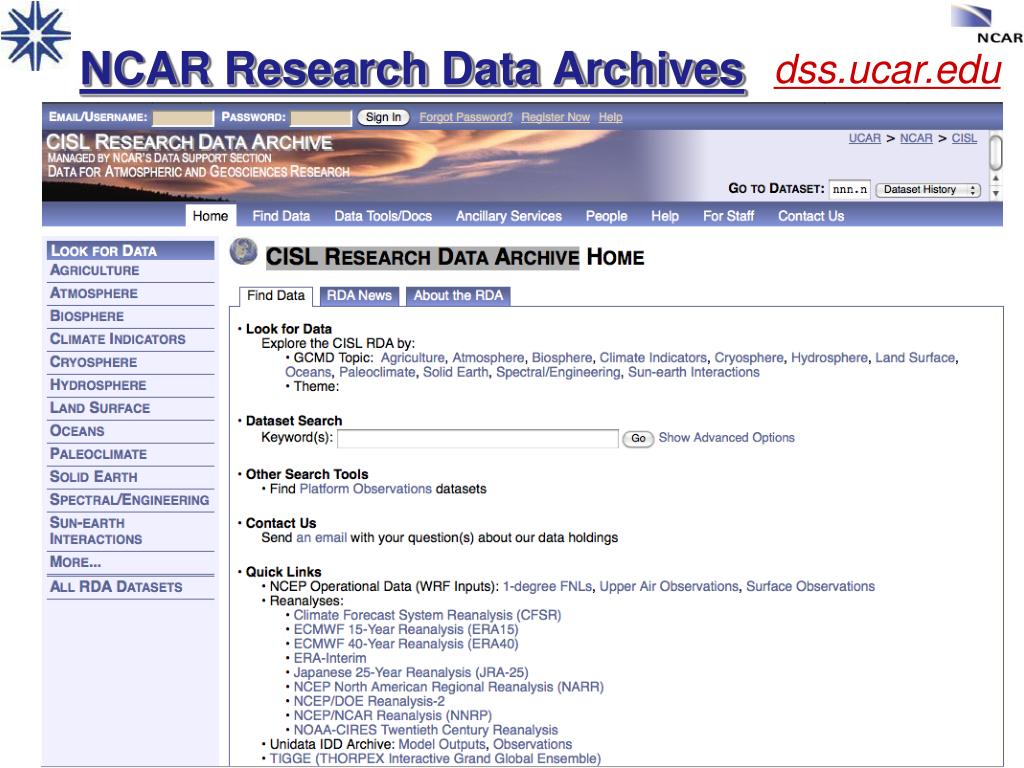Screen dimensions: 1024x768
Task: Open the Help link beside Register Now
Action: click(611, 117)
